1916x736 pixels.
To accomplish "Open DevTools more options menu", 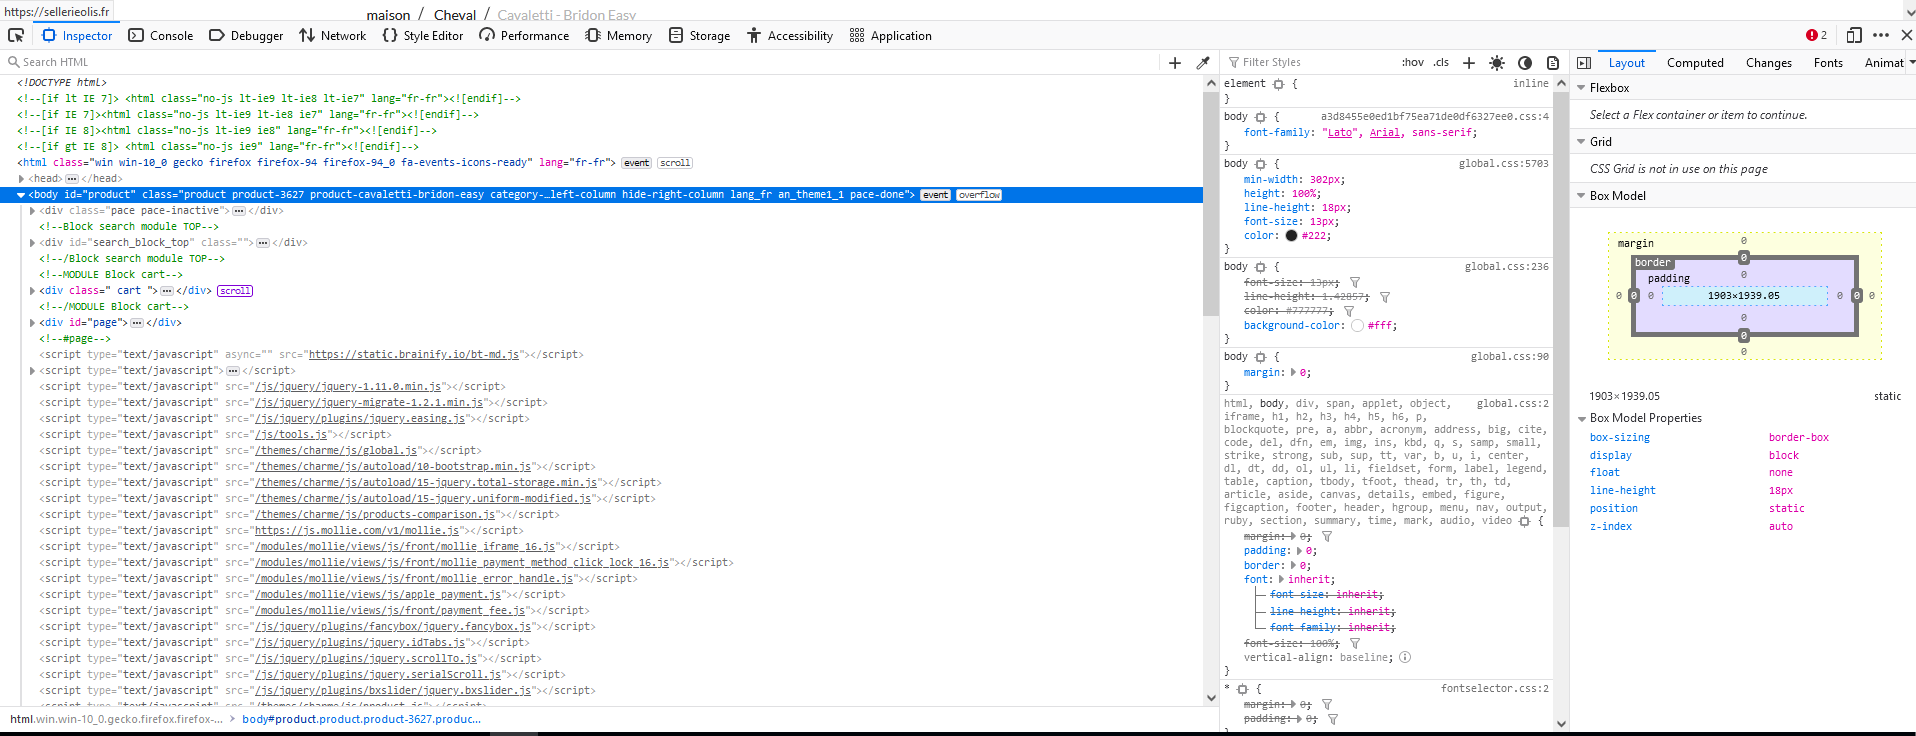I will [x=1881, y=35].
